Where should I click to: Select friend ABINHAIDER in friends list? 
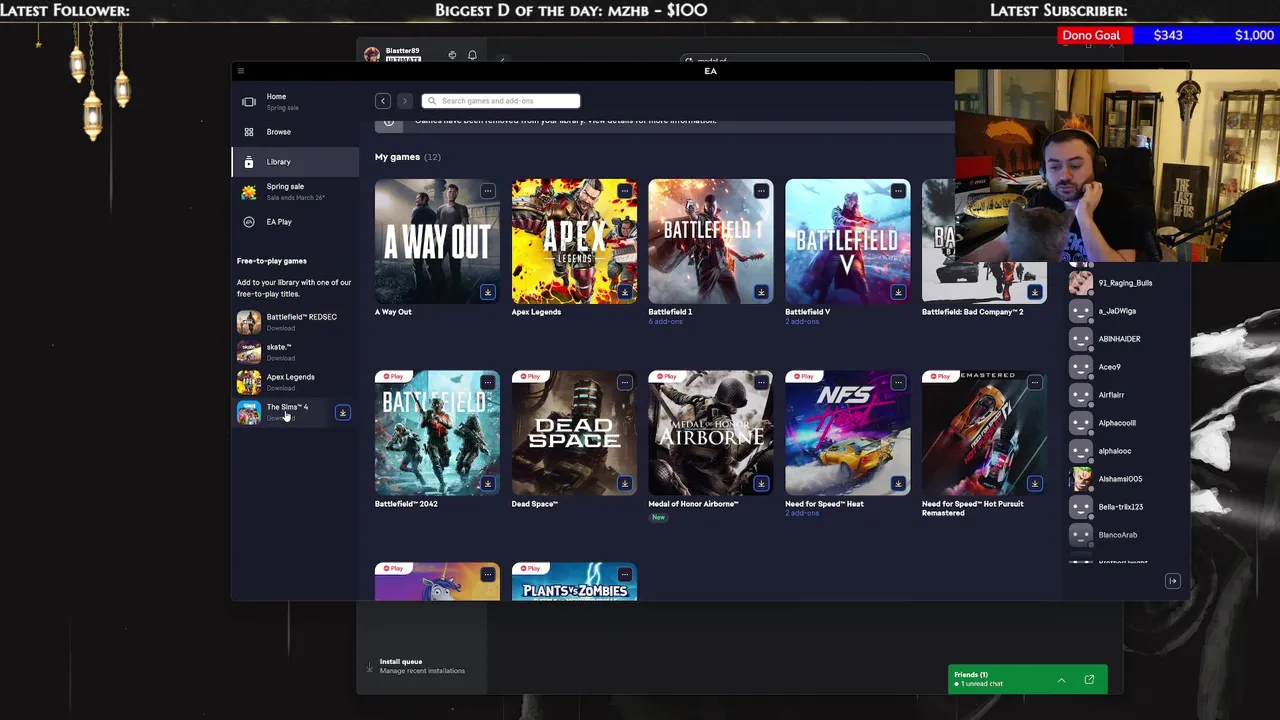(x=1125, y=339)
